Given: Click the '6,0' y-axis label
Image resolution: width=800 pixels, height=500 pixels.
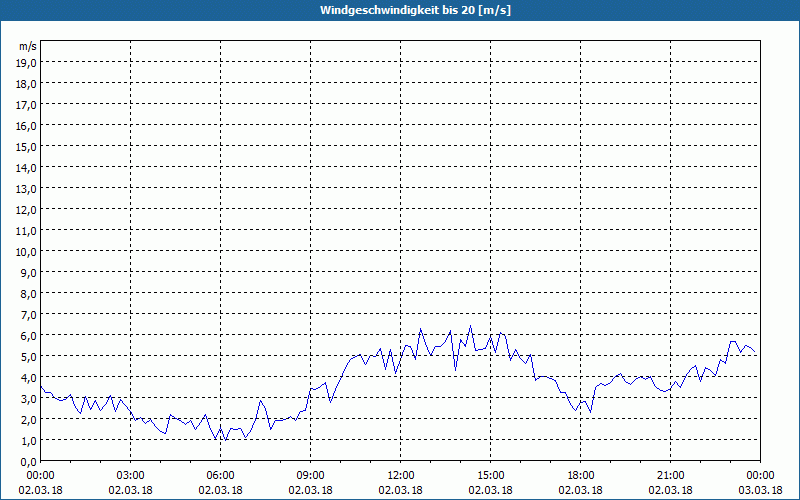Looking at the screenshot, I should (x=29, y=336).
